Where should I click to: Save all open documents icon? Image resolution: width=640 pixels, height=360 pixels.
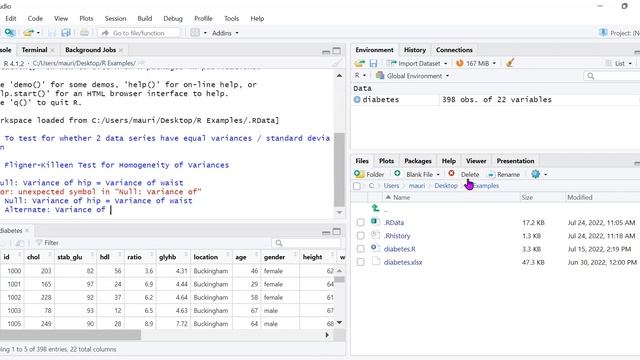click(x=66, y=33)
